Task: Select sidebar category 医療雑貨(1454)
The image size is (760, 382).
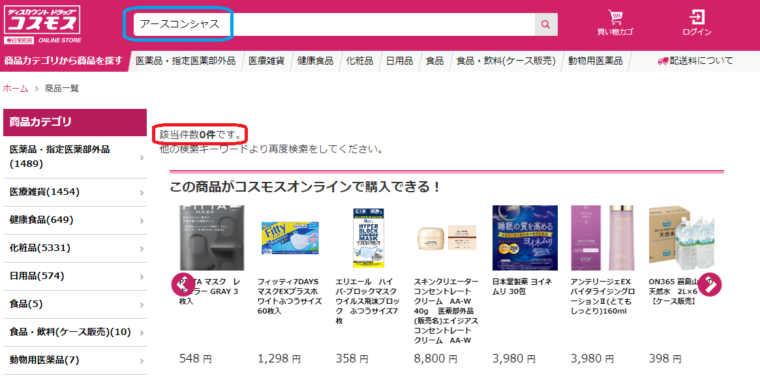Action: (75, 192)
